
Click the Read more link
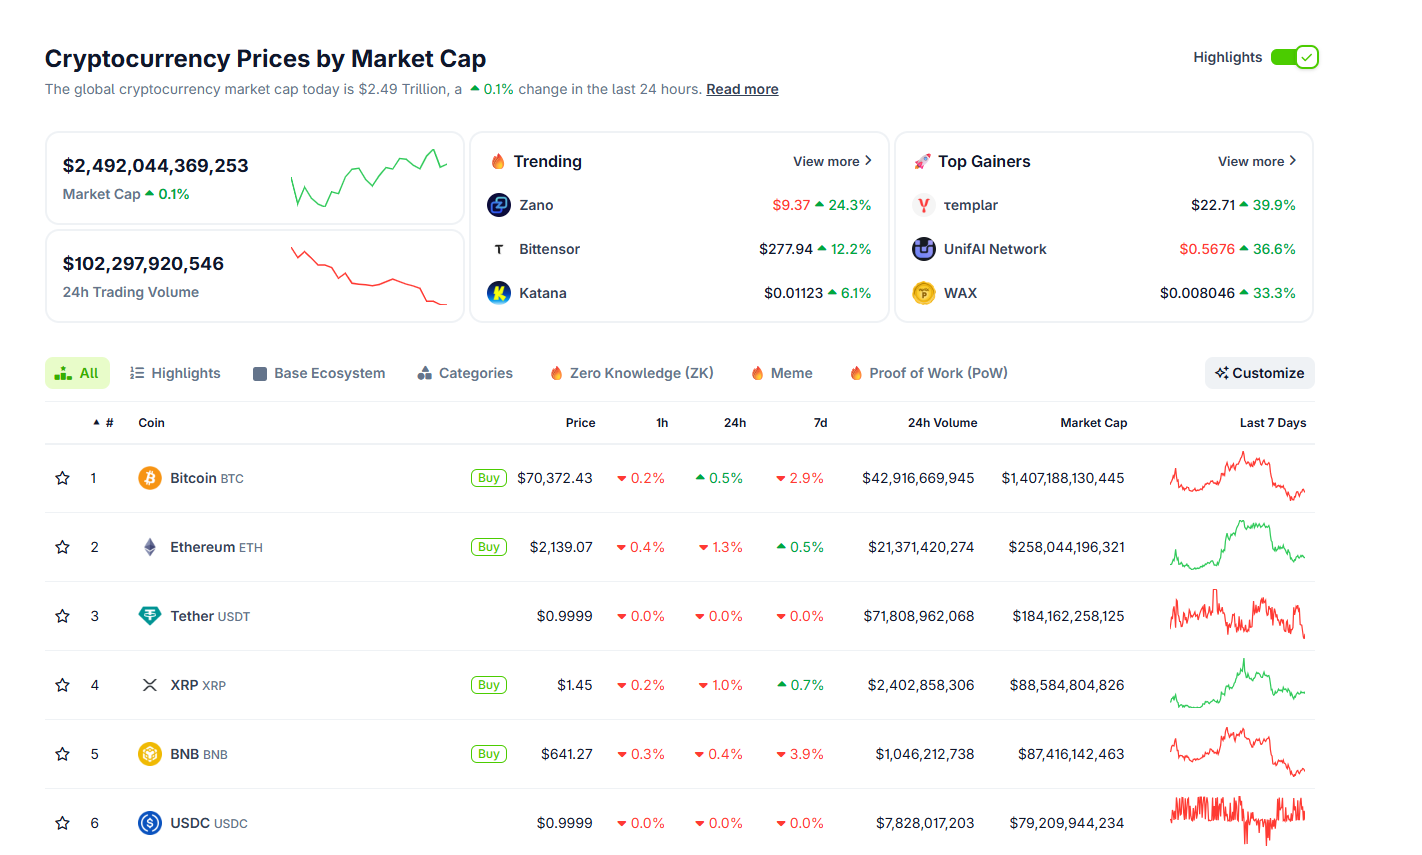(742, 89)
